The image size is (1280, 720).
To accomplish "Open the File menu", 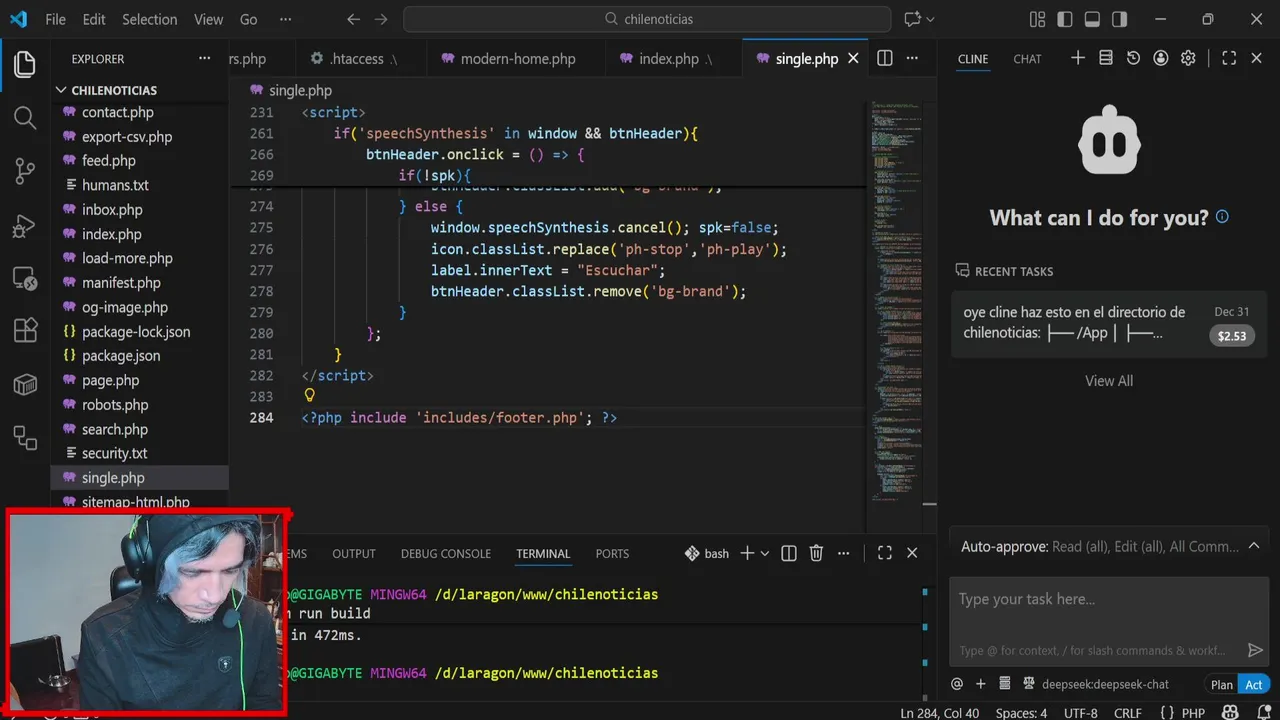I will pyautogui.click(x=56, y=19).
